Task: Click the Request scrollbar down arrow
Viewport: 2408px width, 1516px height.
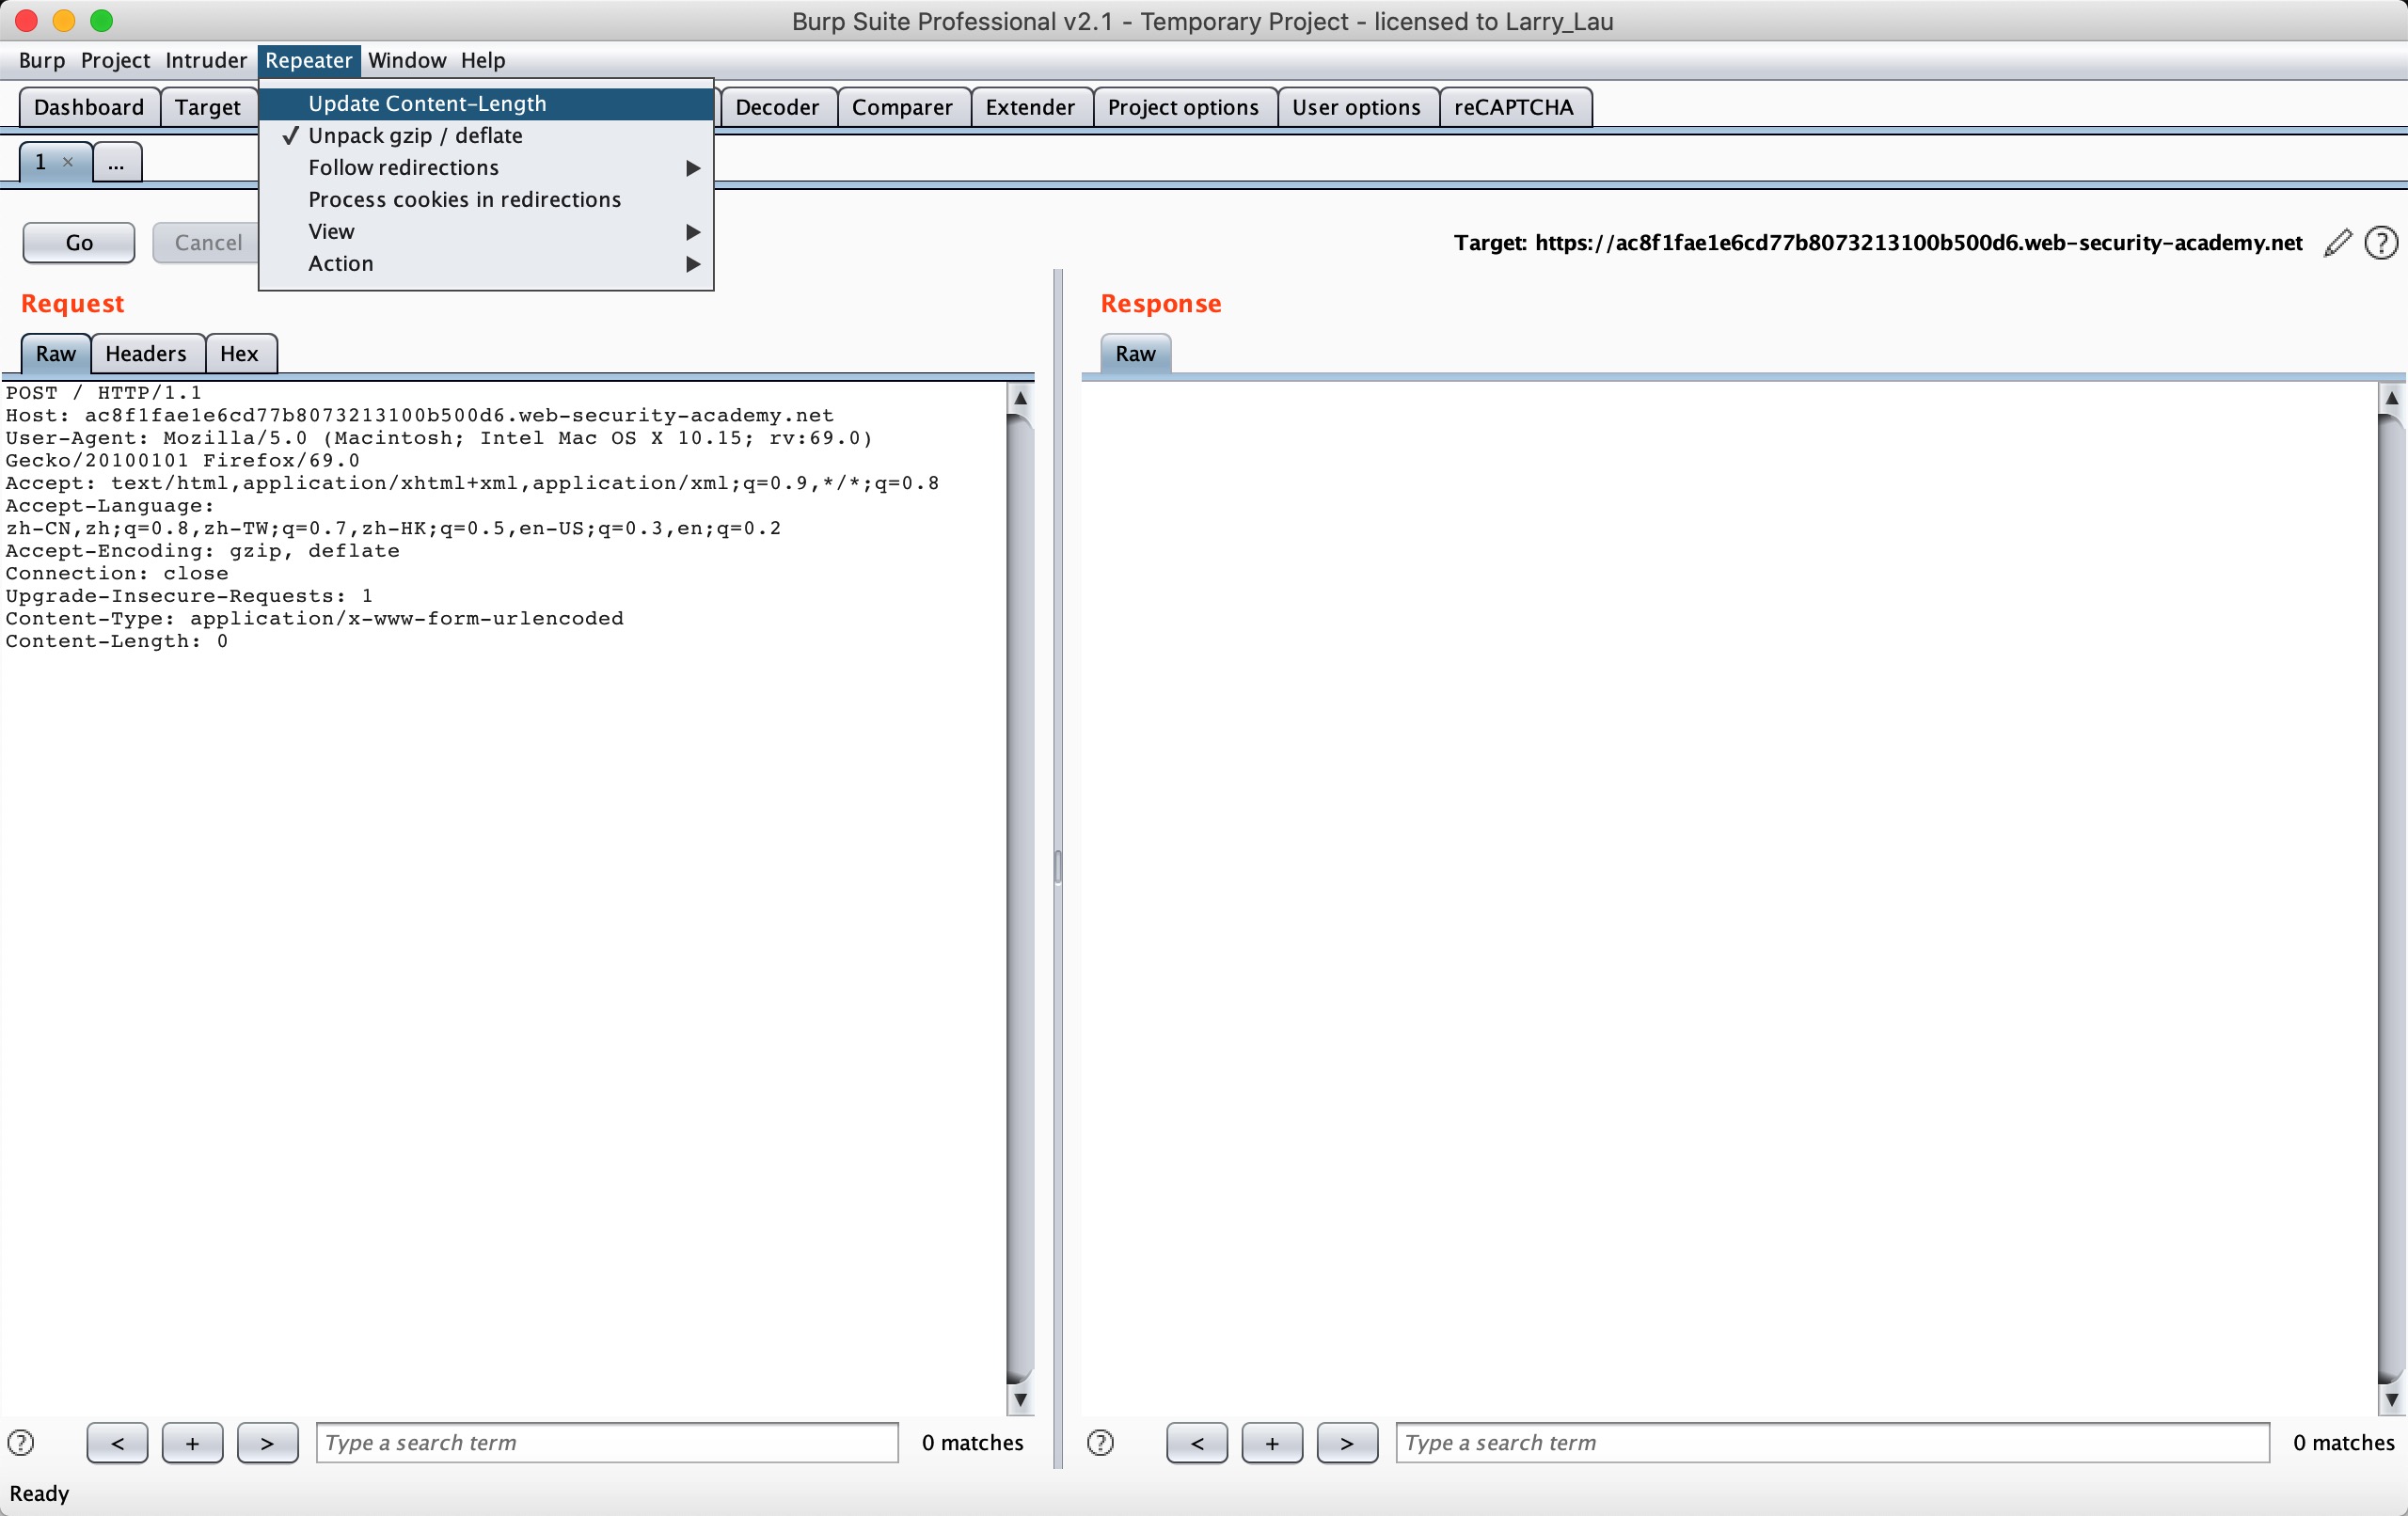Action: point(1020,1400)
